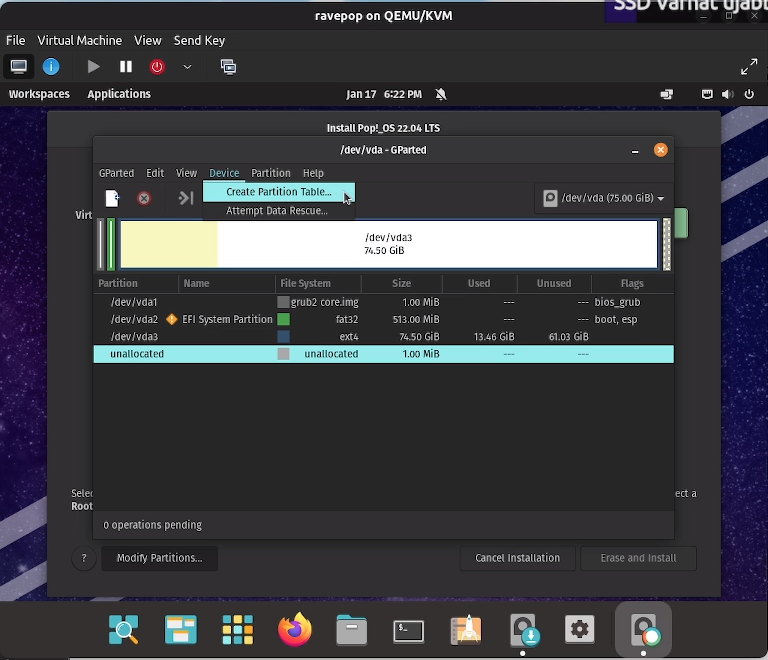
Task: Click the blue ext4 color swatch
Action: click(283, 336)
